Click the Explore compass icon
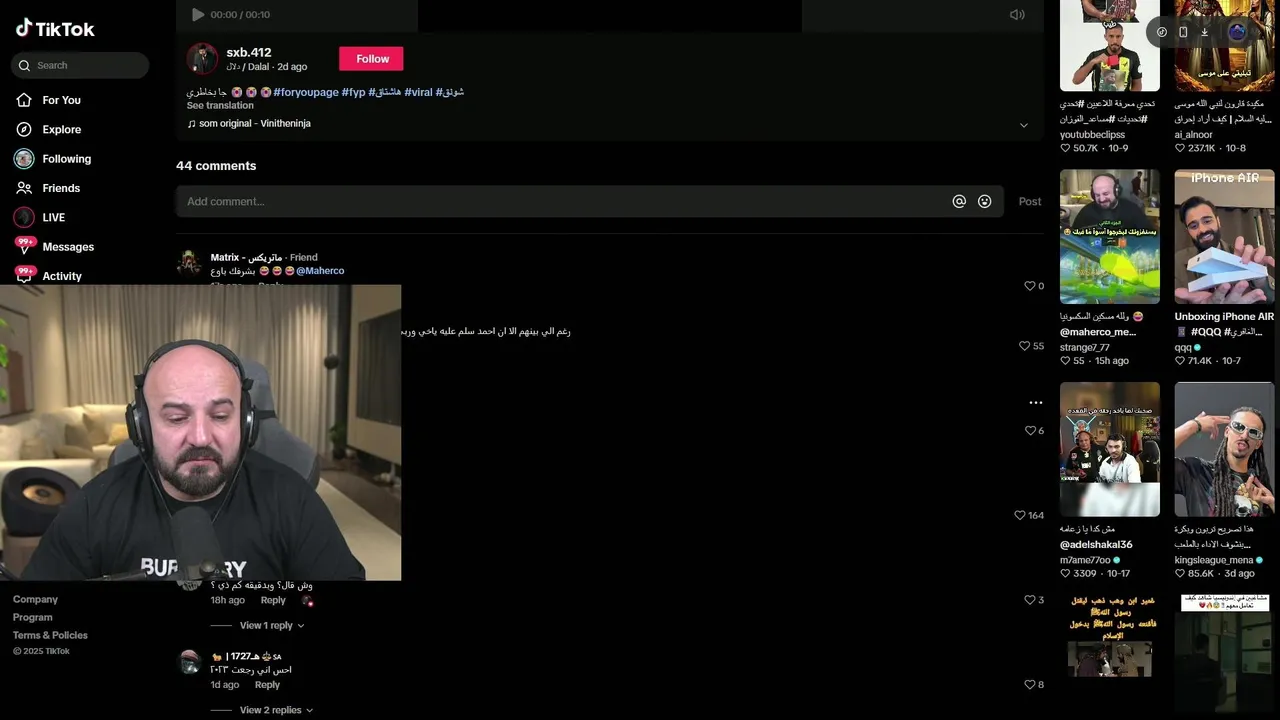Image resolution: width=1280 pixels, height=720 pixels. pyautogui.click(x=24, y=130)
